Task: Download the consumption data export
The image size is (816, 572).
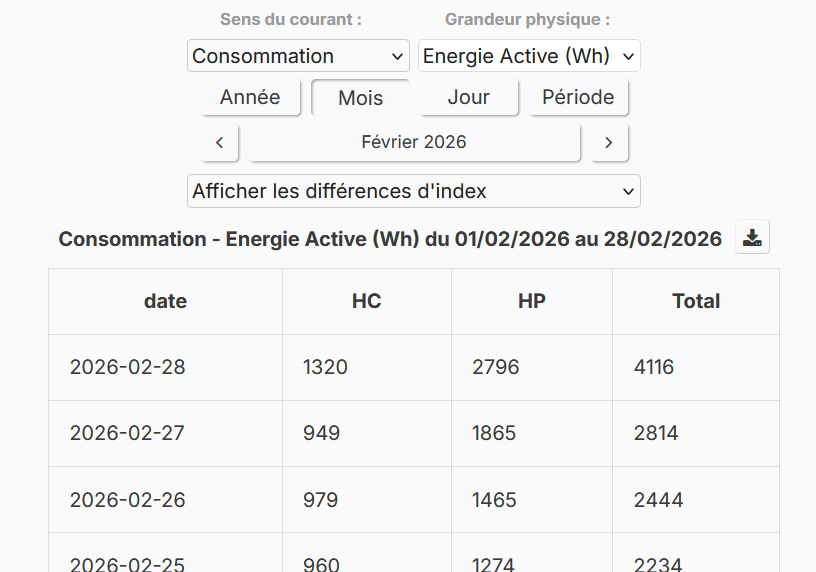Action: [x=752, y=238]
